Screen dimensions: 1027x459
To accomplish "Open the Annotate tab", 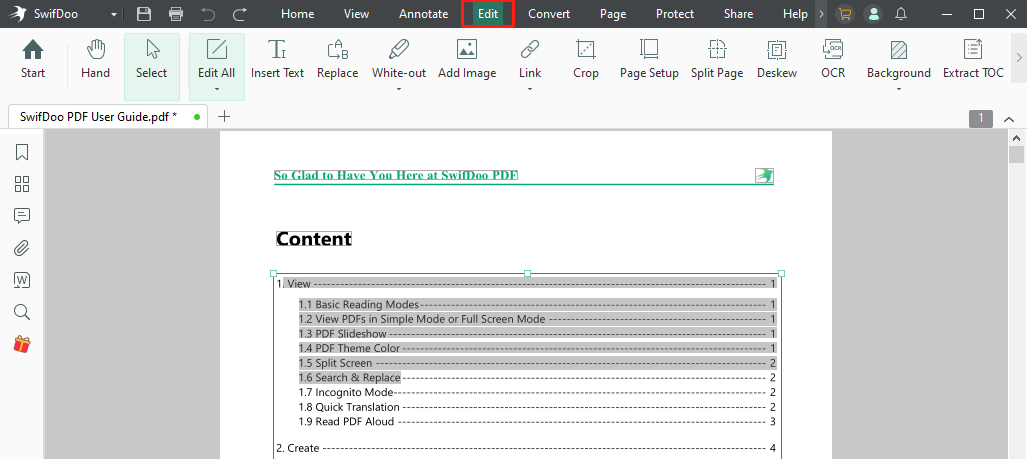I will coord(424,14).
